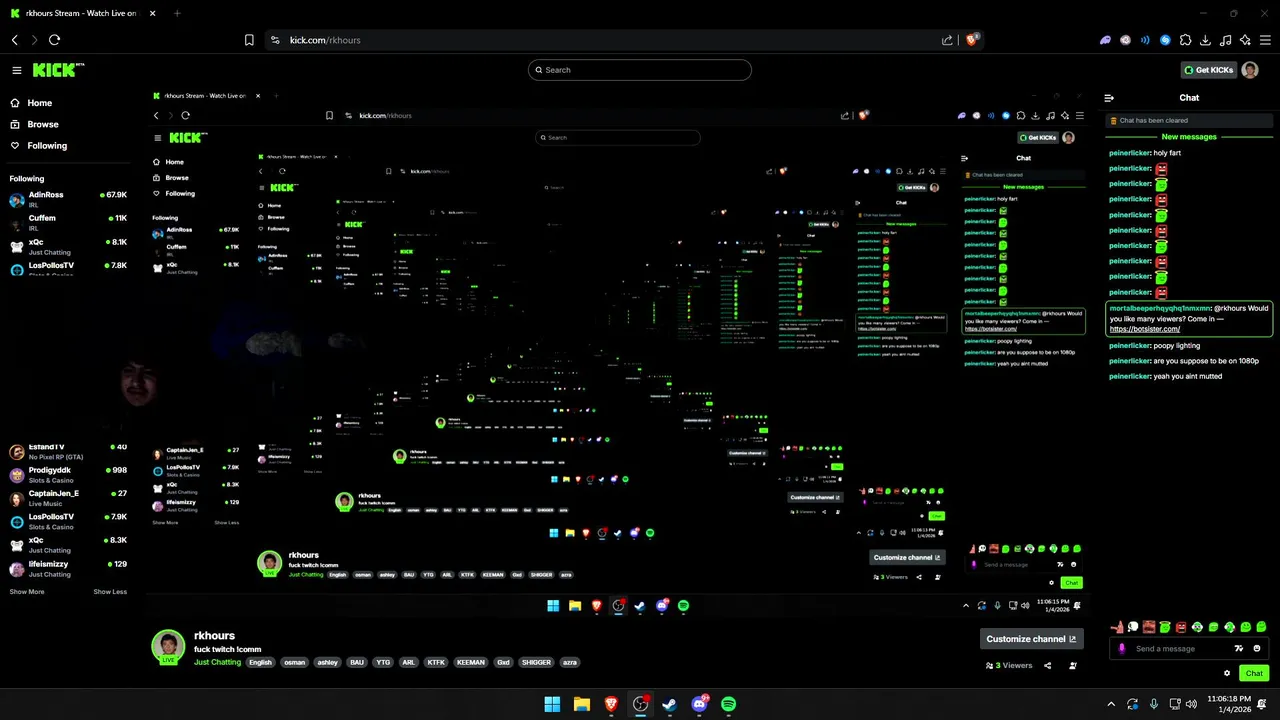The image size is (1280, 720).
Task: Collapse the chat panel with the arrow icon
Action: point(1109,98)
